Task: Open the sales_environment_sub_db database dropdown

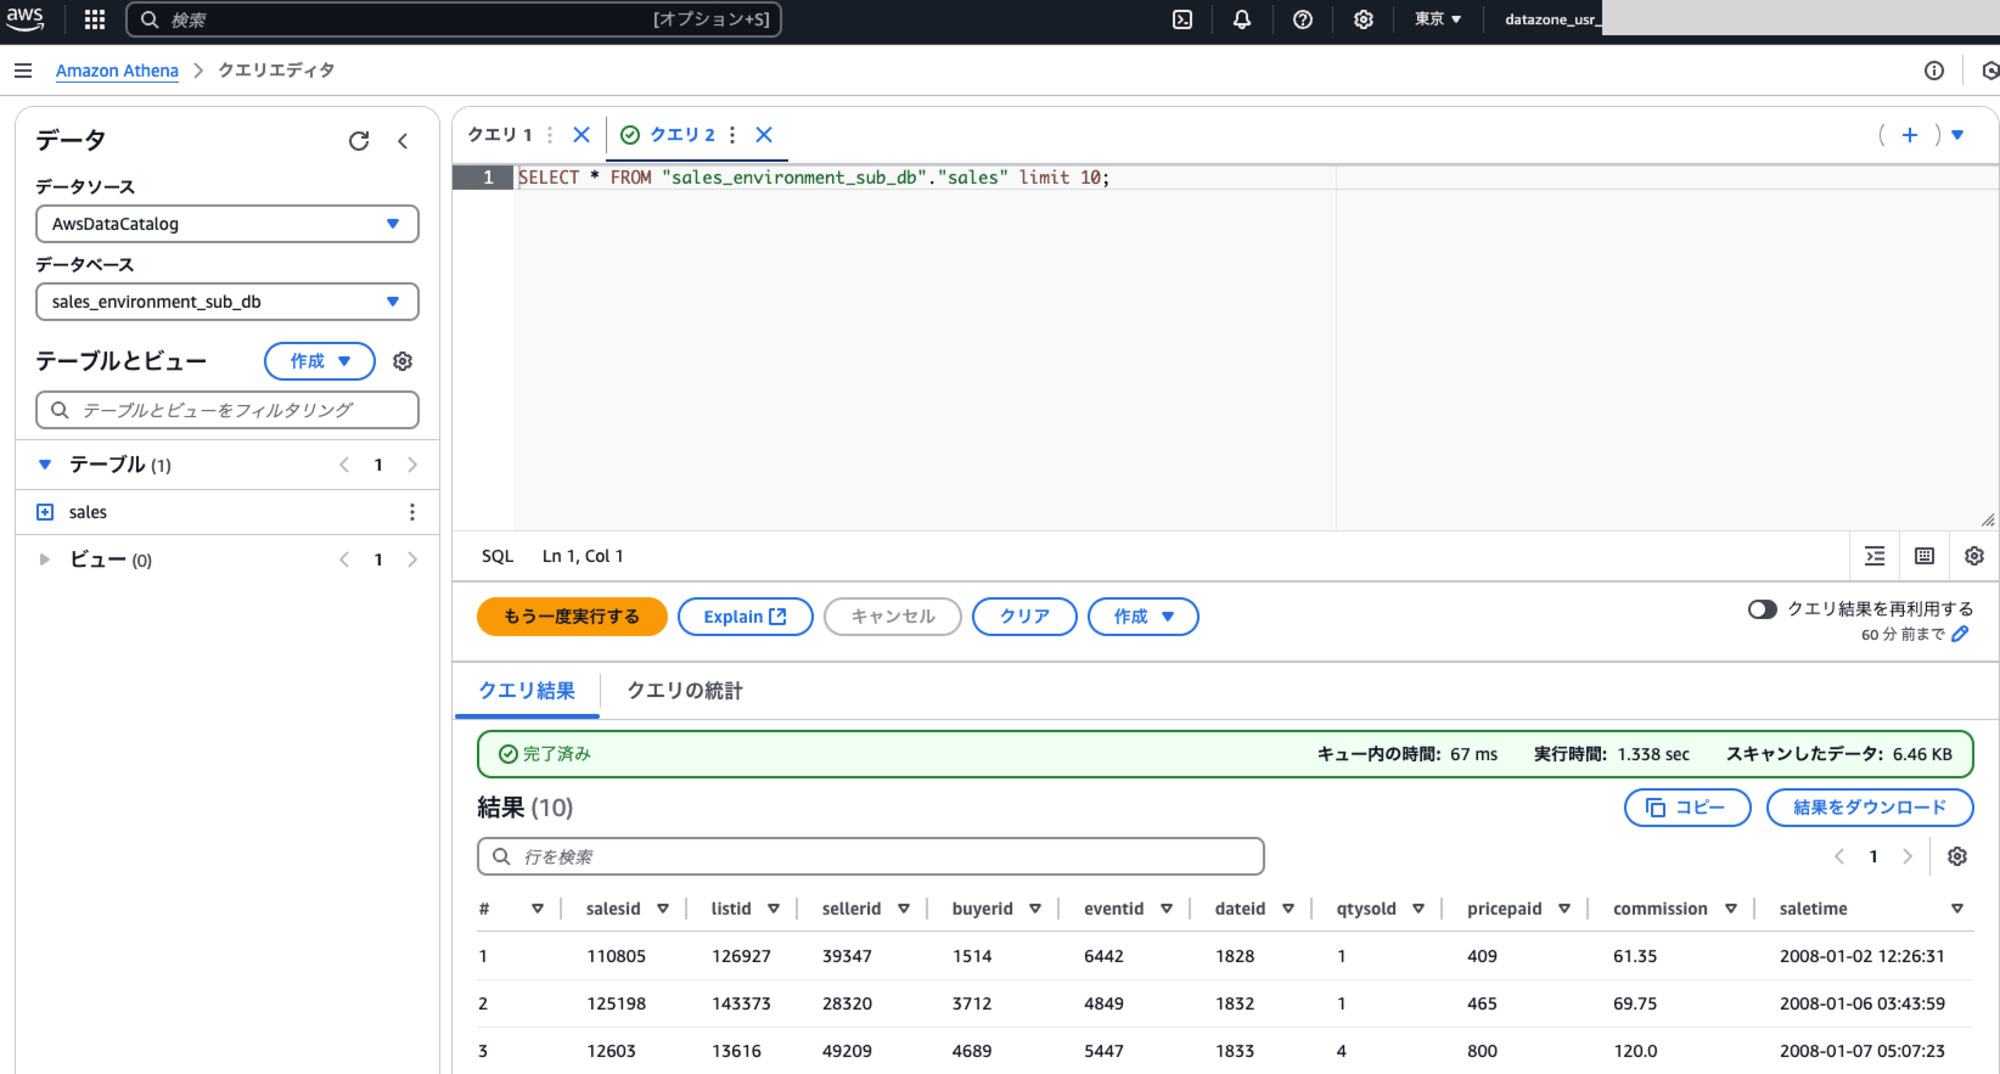Action: point(227,302)
